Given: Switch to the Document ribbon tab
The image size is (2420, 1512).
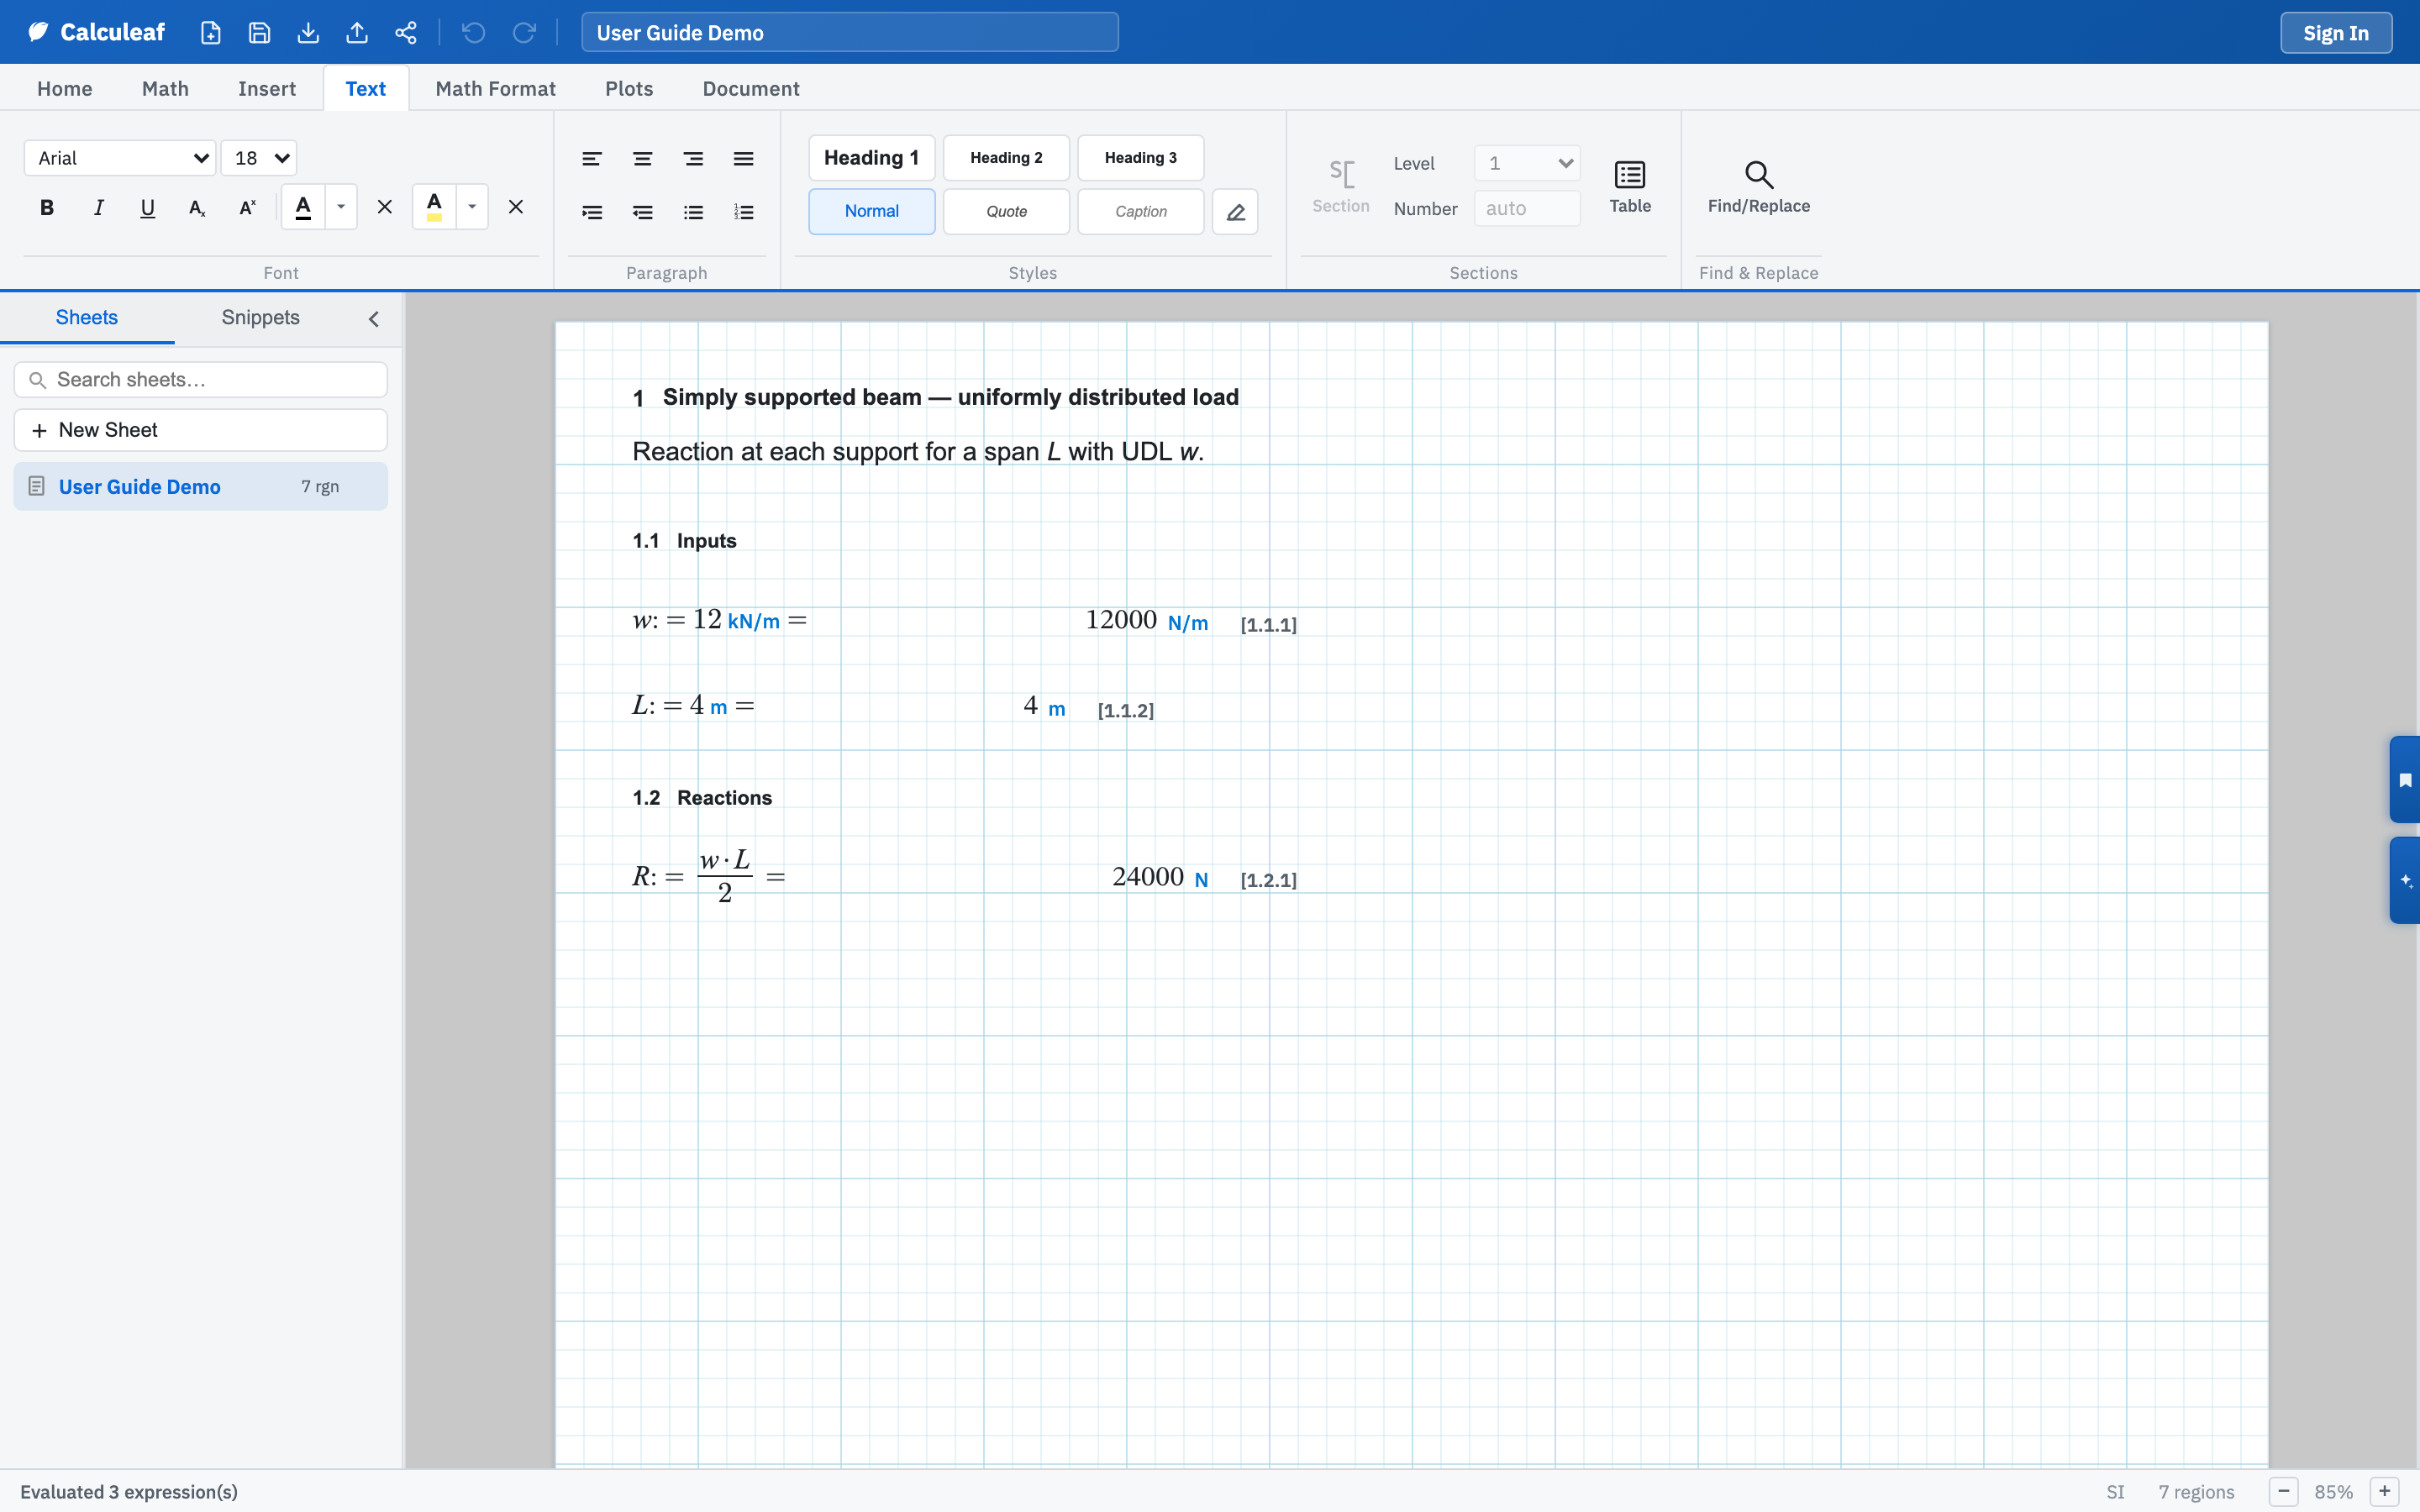Looking at the screenshot, I should pos(751,88).
